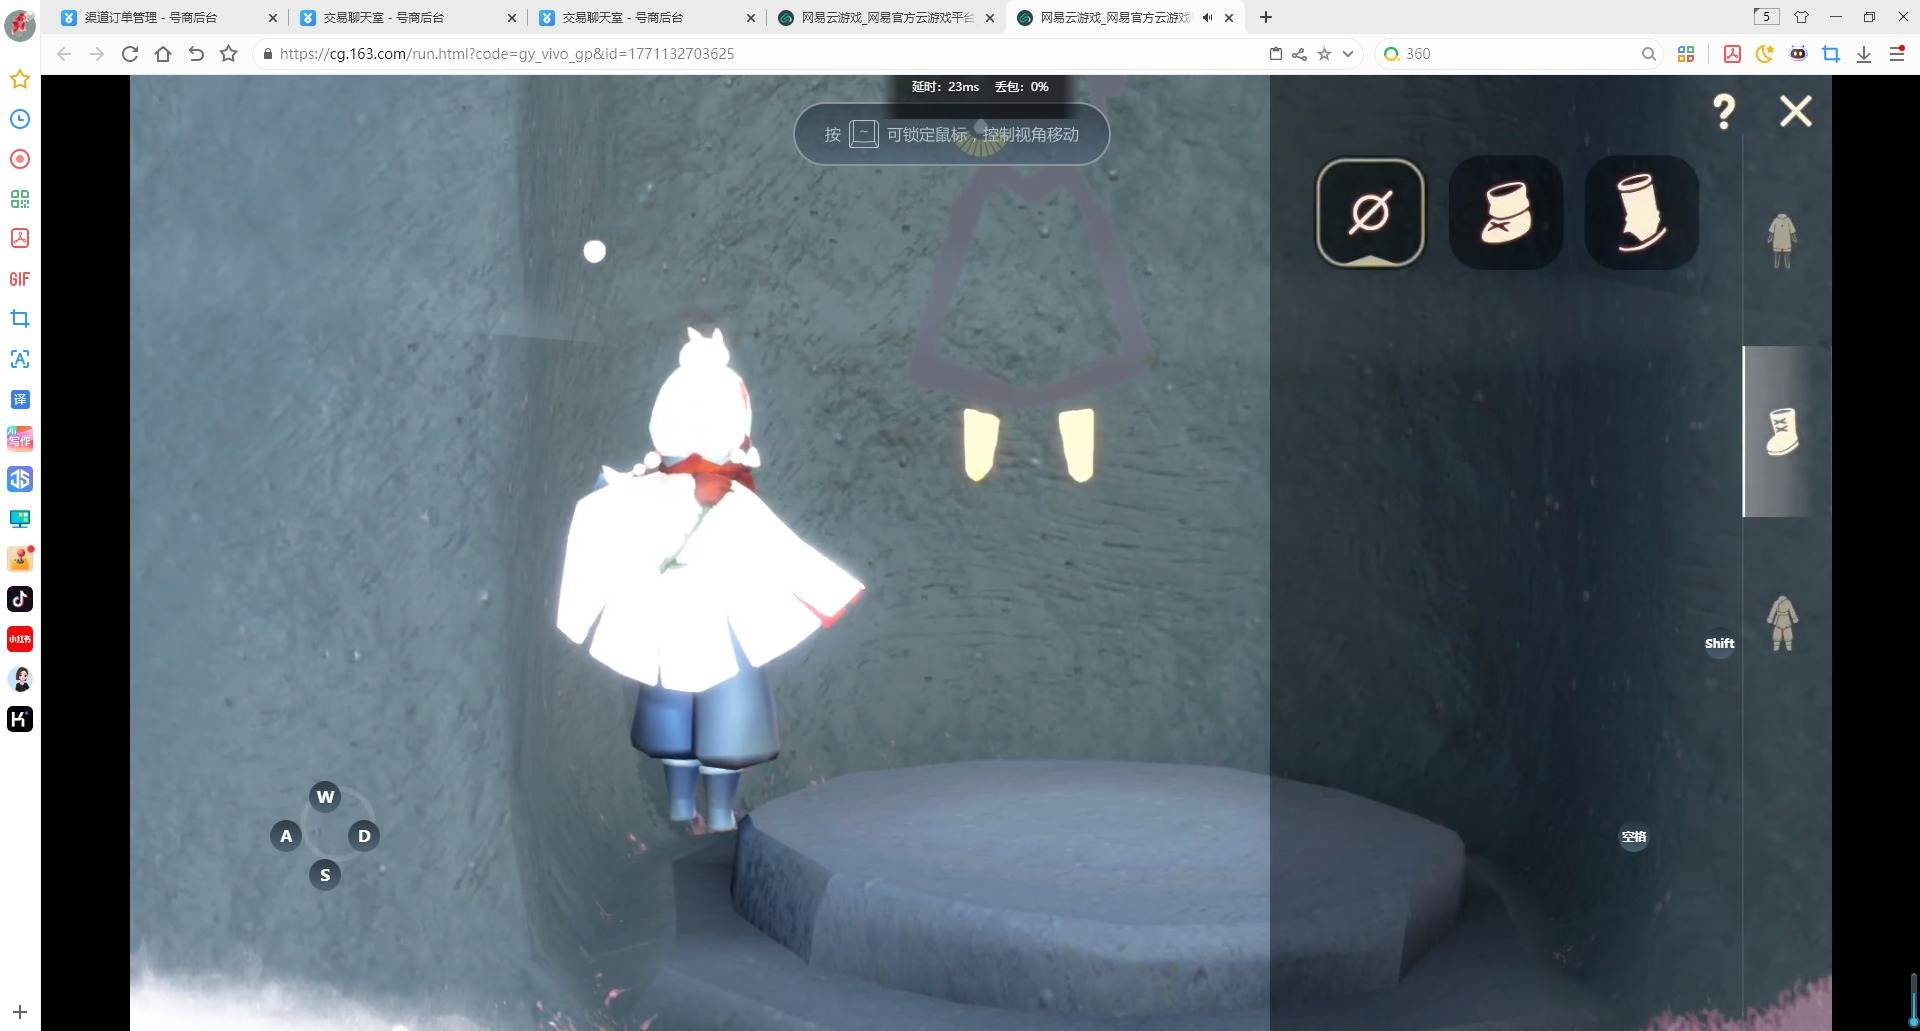Tap the 空格 (space) on-screen button
This screenshot has height=1031, width=1920.
point(1634,837)
